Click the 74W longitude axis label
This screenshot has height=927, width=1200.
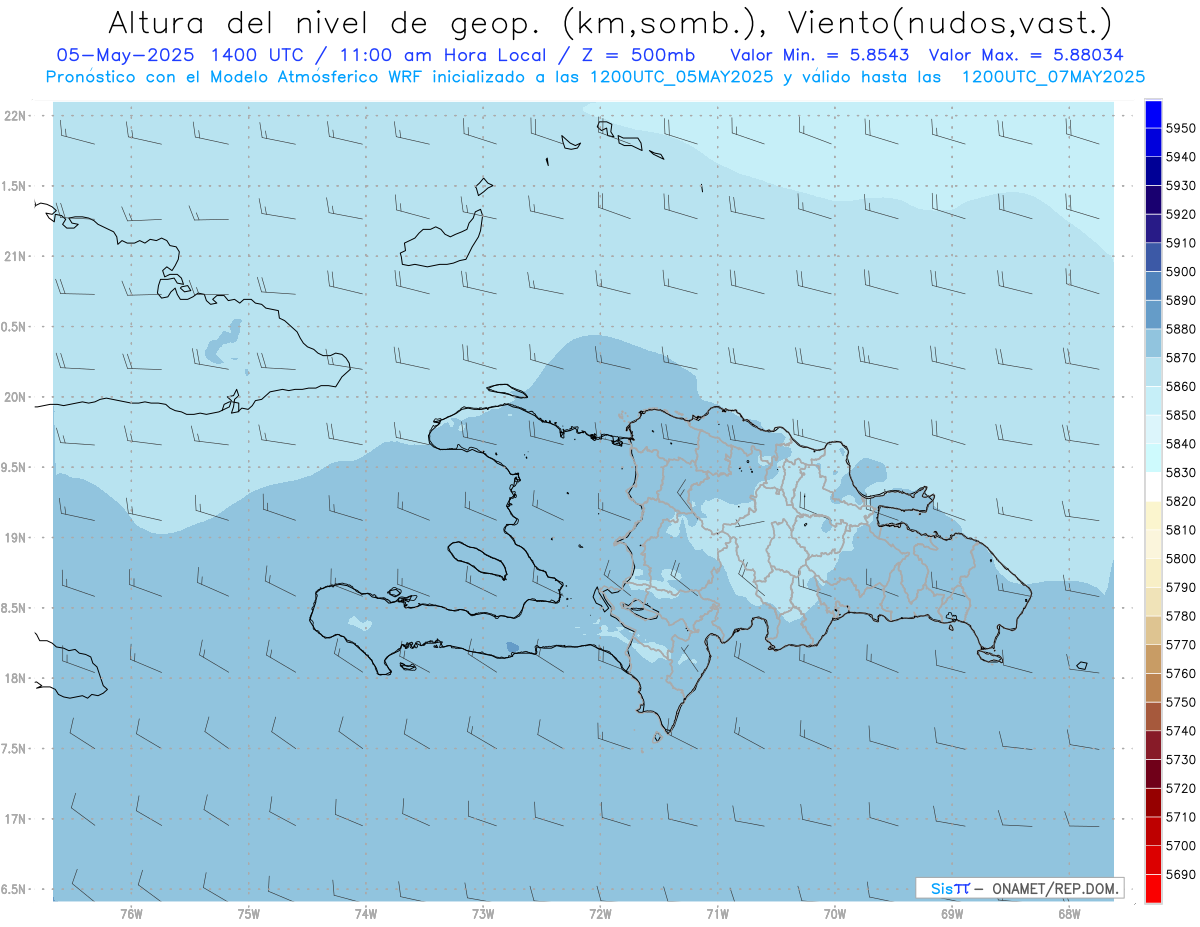365,914
